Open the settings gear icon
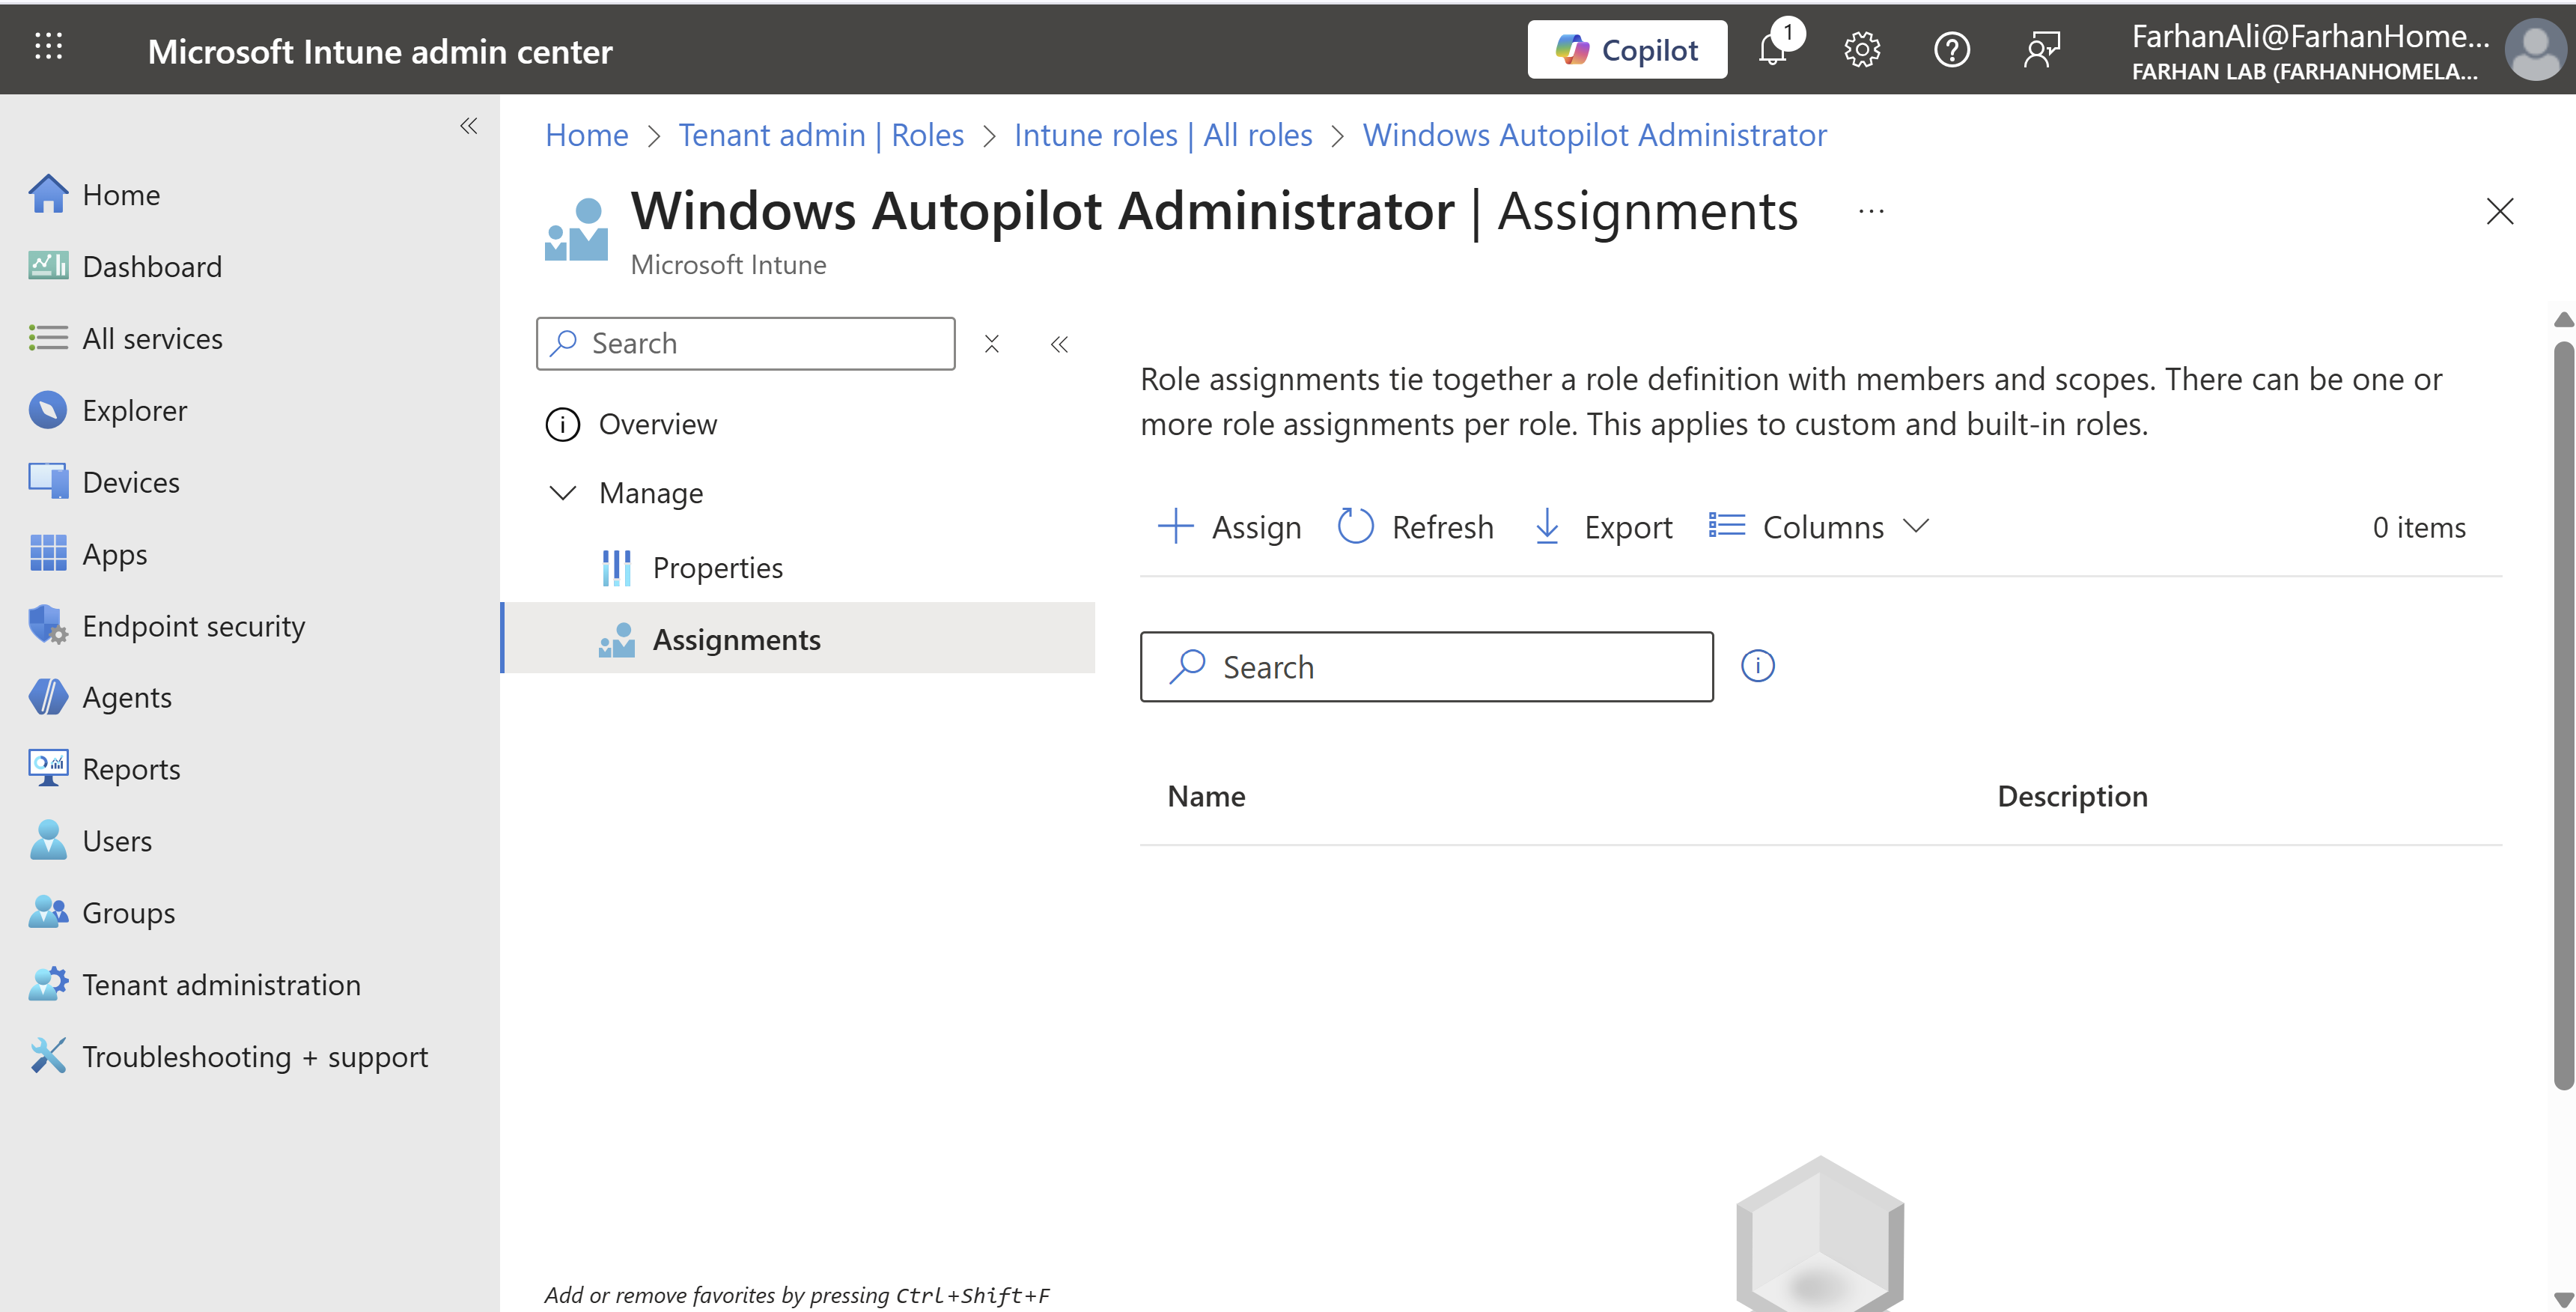The height and width of the screenshot is (1312, 2576). coord(1861,49)
